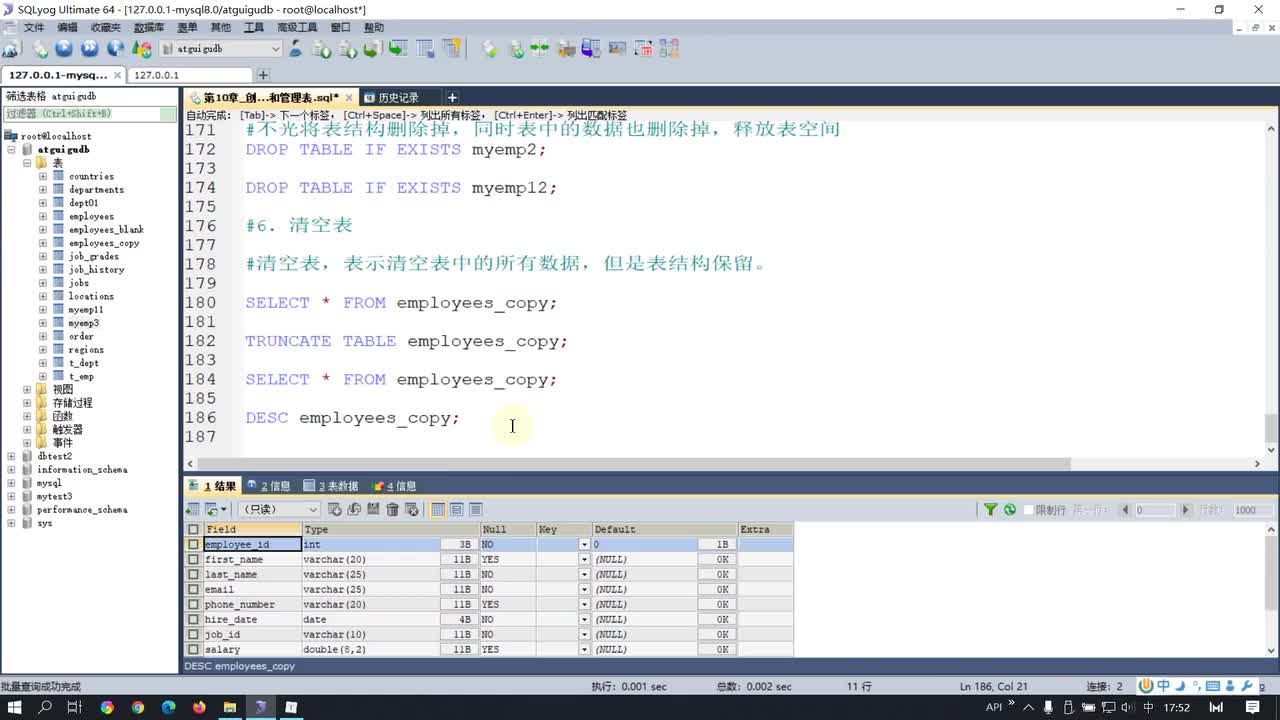
Task: Open the Key dropdown for employee_id row
Action: click(x=584, y=545)
